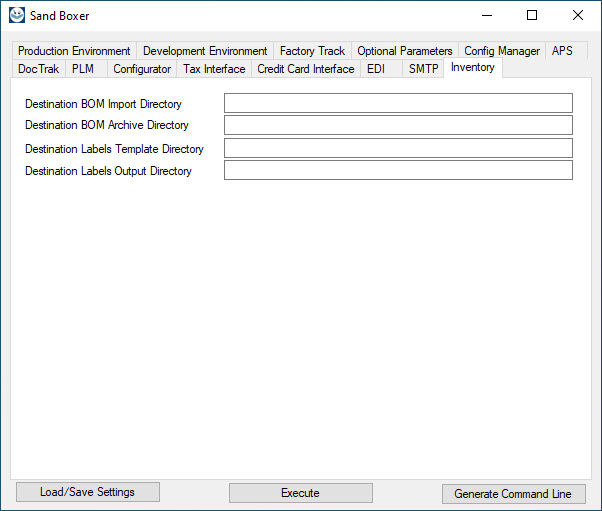Focus the Destination BOM Archive Directory field

coord(398,125)
